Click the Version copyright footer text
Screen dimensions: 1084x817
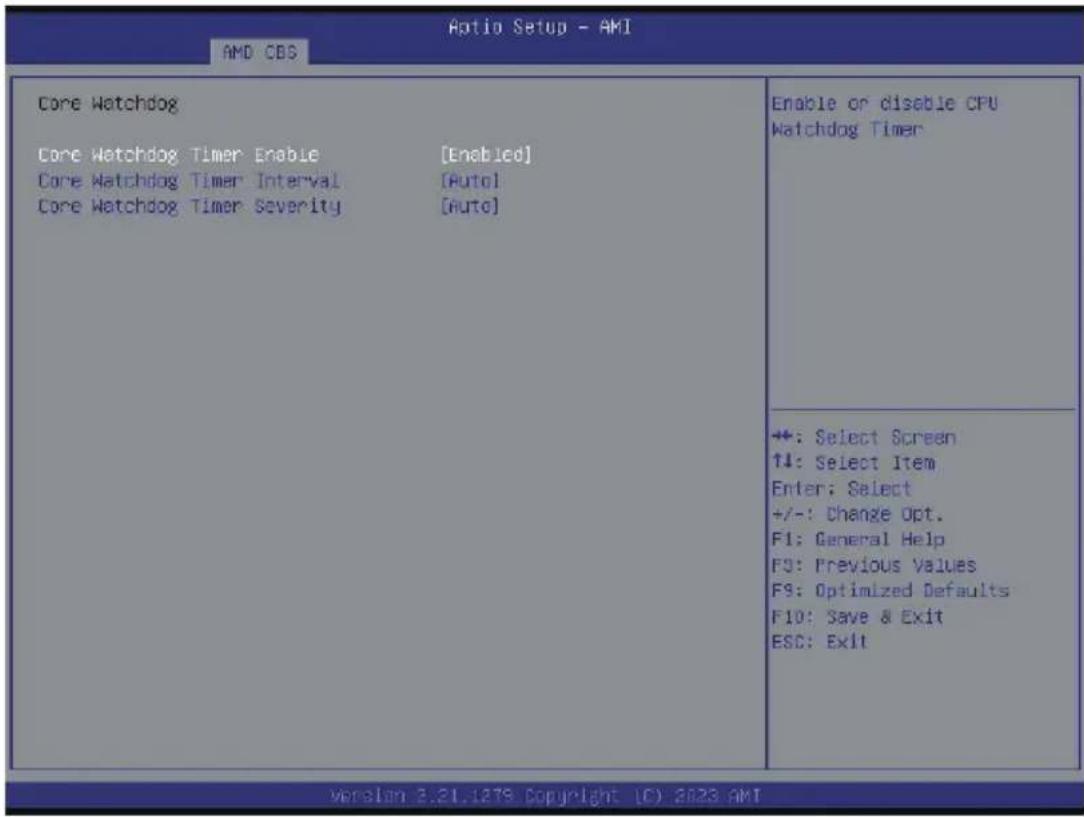click(x=545, y=796)
